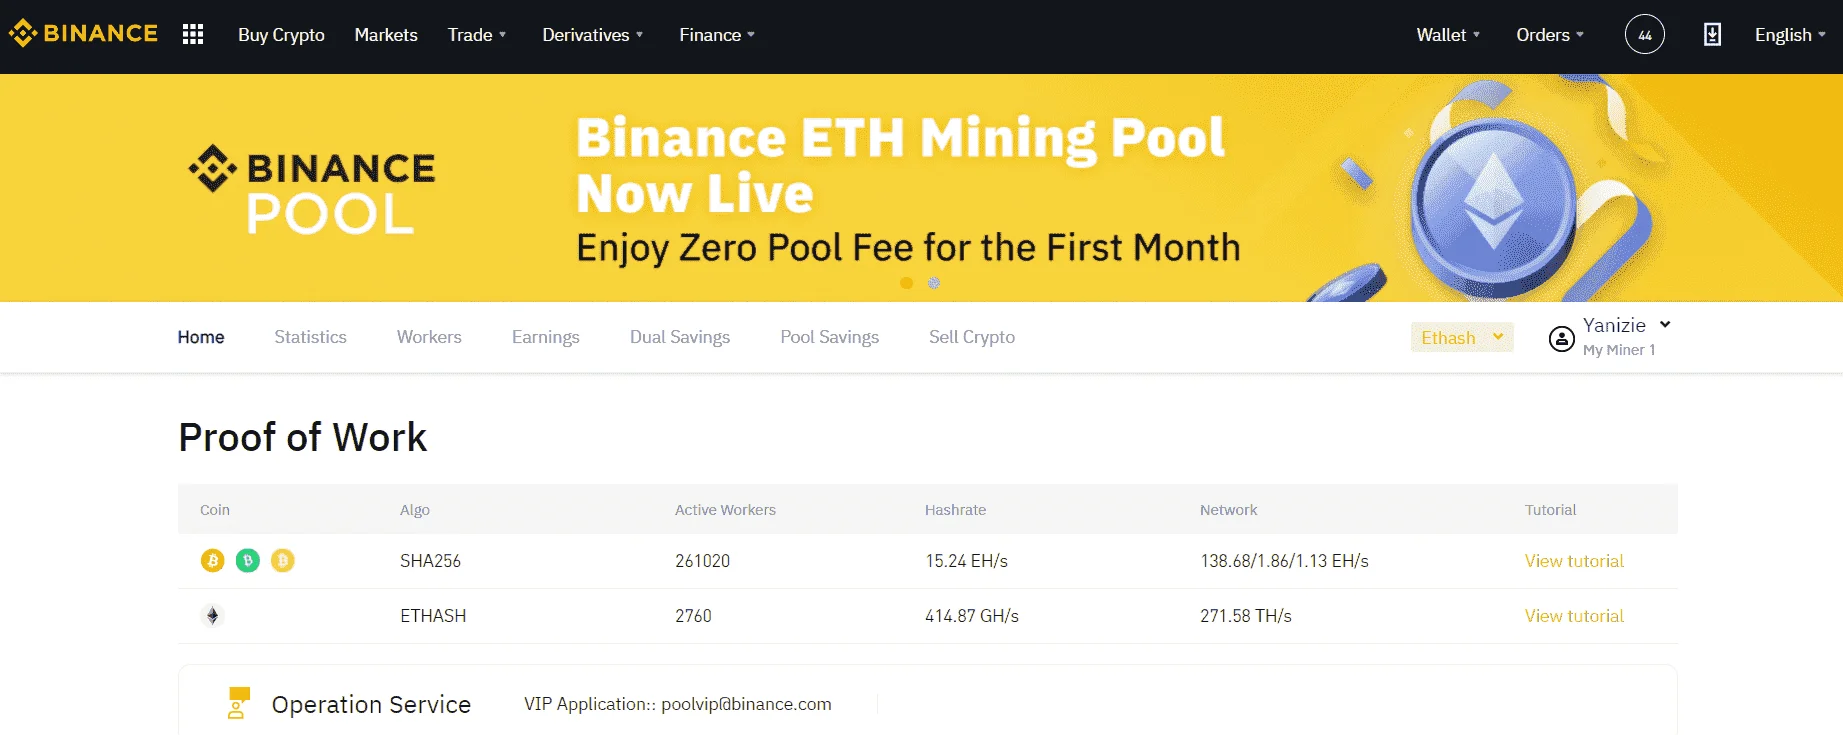Expand the Finance dropdown menu
This screenshot has width=1843, height=735.
717,35
